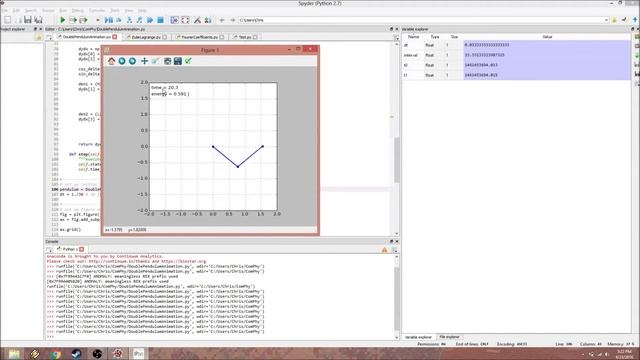Screen dimensions: 640x360
Task: Run the file with the green play button
Action: click(62, 20)
